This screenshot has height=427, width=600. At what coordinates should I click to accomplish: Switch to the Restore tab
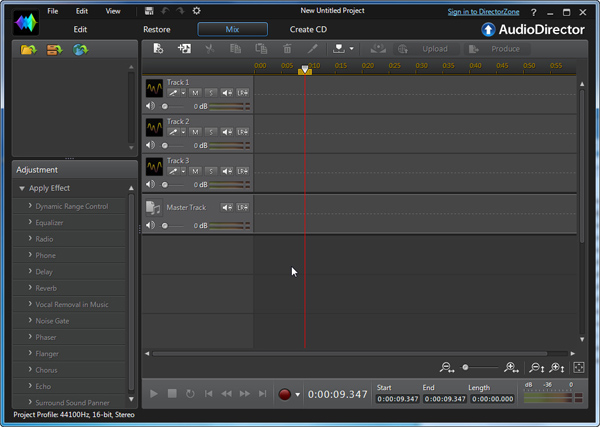pos(156,29)
